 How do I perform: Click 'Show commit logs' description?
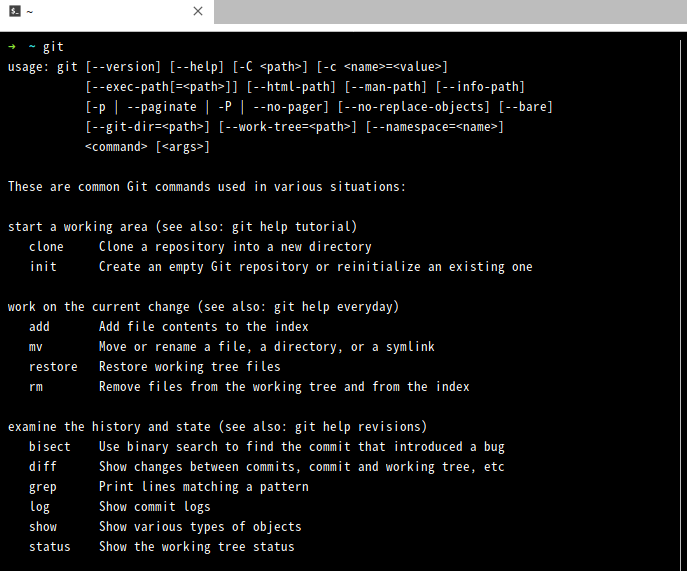coord(155,507)
